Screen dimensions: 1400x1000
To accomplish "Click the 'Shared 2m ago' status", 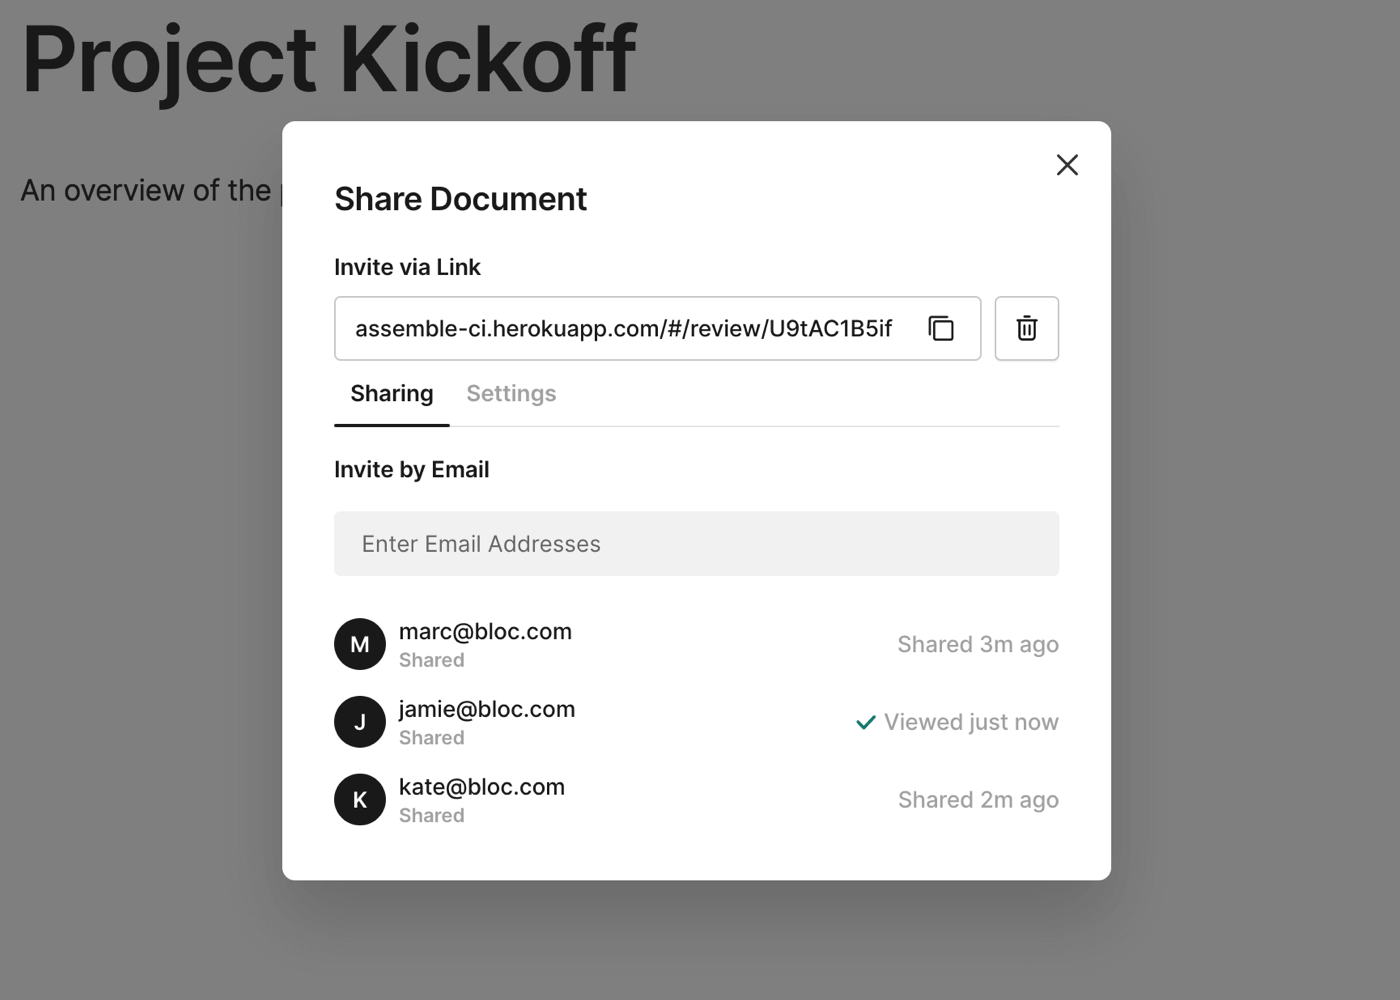I will [x=978, y=800].
